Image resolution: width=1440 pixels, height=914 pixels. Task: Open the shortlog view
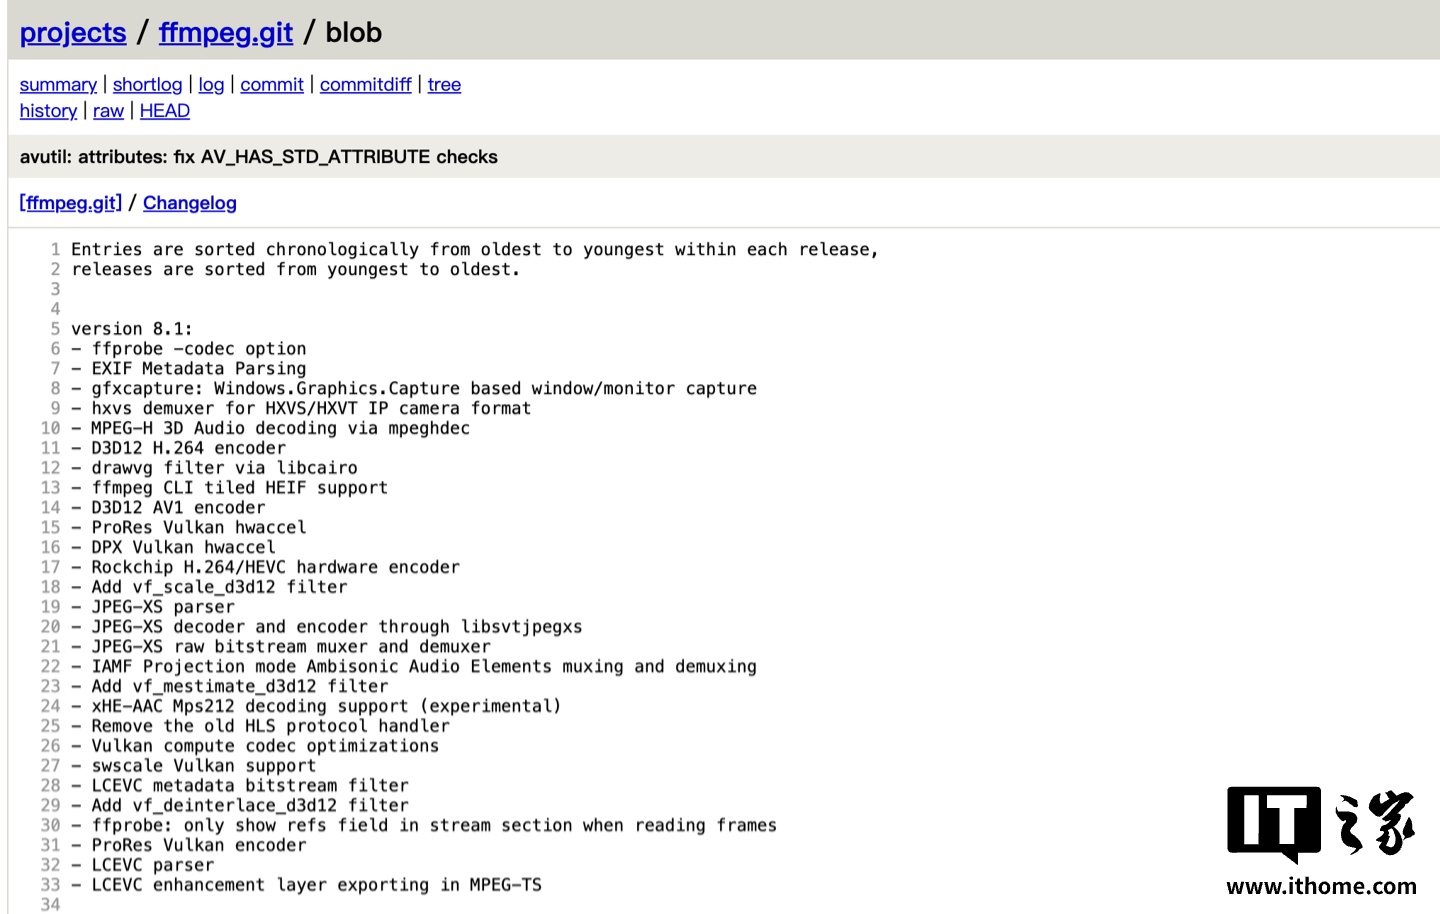click(146, 85)
